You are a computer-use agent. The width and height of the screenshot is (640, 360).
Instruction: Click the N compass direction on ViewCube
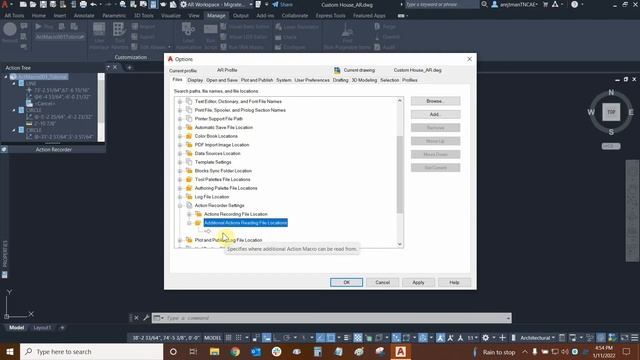[x=611, y=92]
